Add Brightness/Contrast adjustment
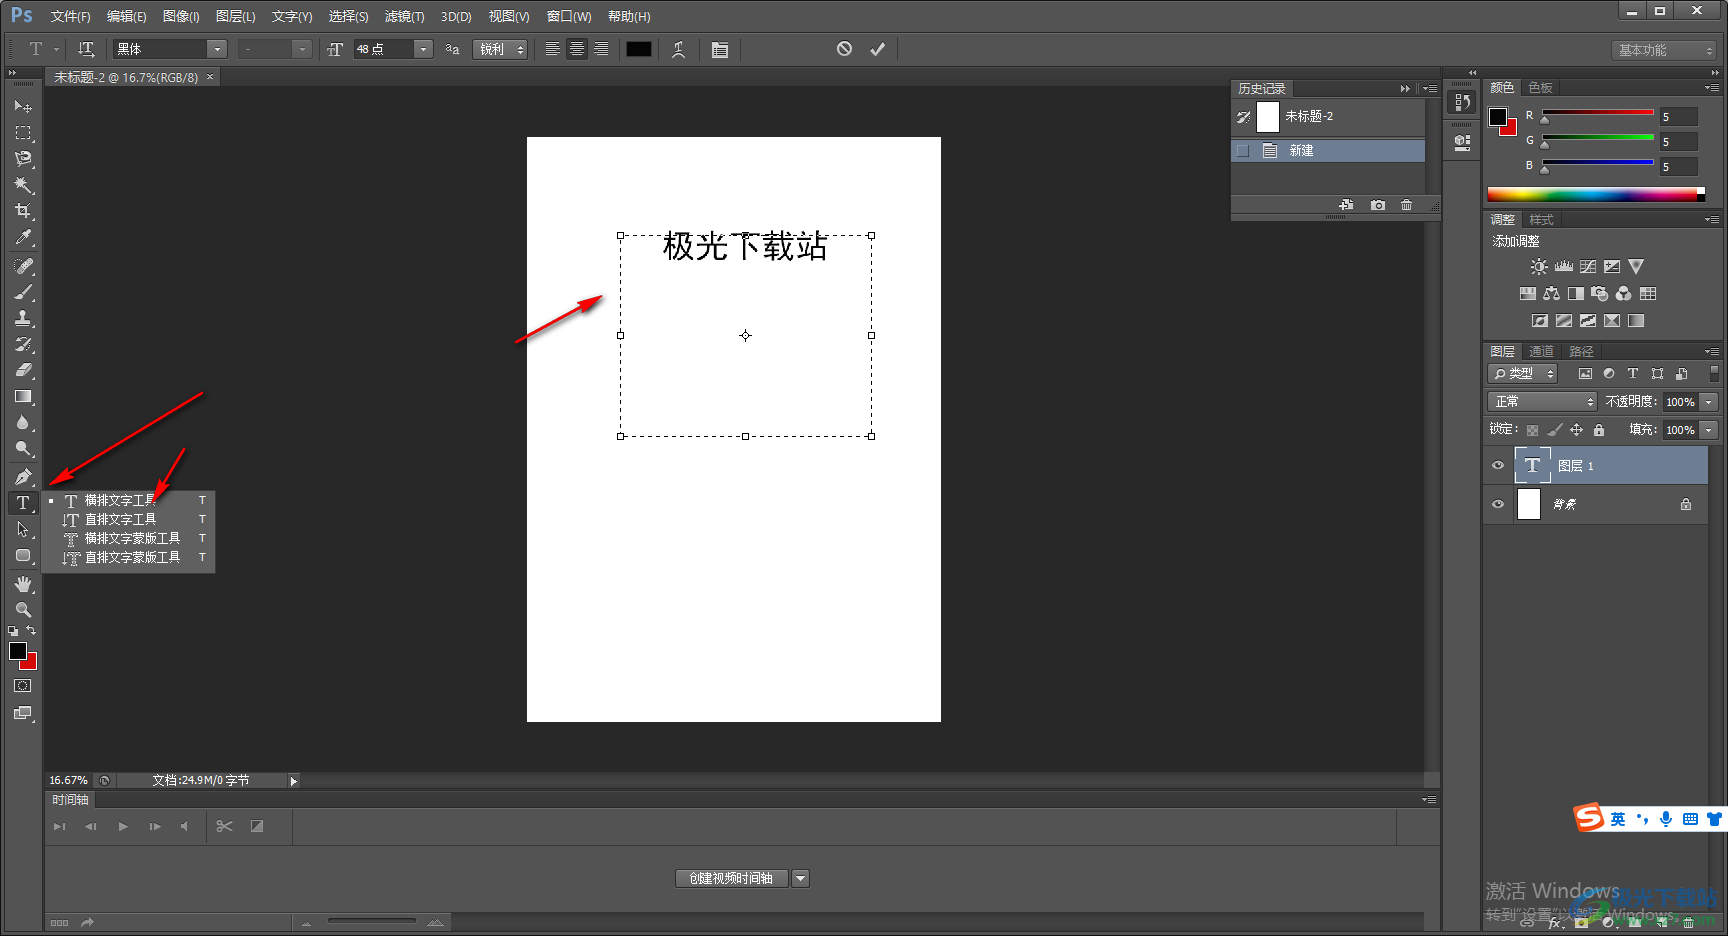The image size is (1728, 936). (1539, 267)
